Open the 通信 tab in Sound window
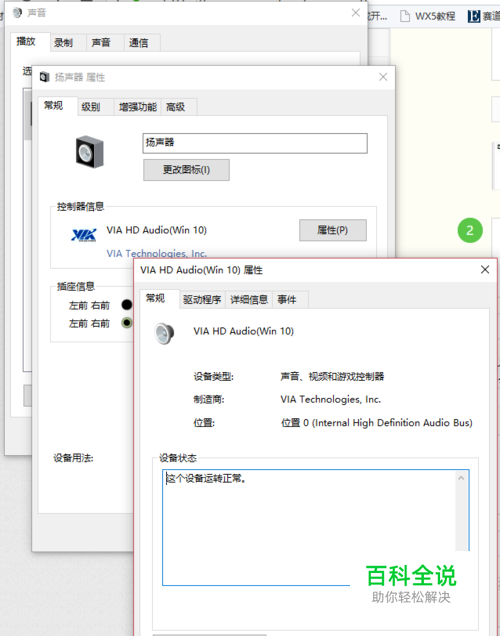 click(139, 43)
